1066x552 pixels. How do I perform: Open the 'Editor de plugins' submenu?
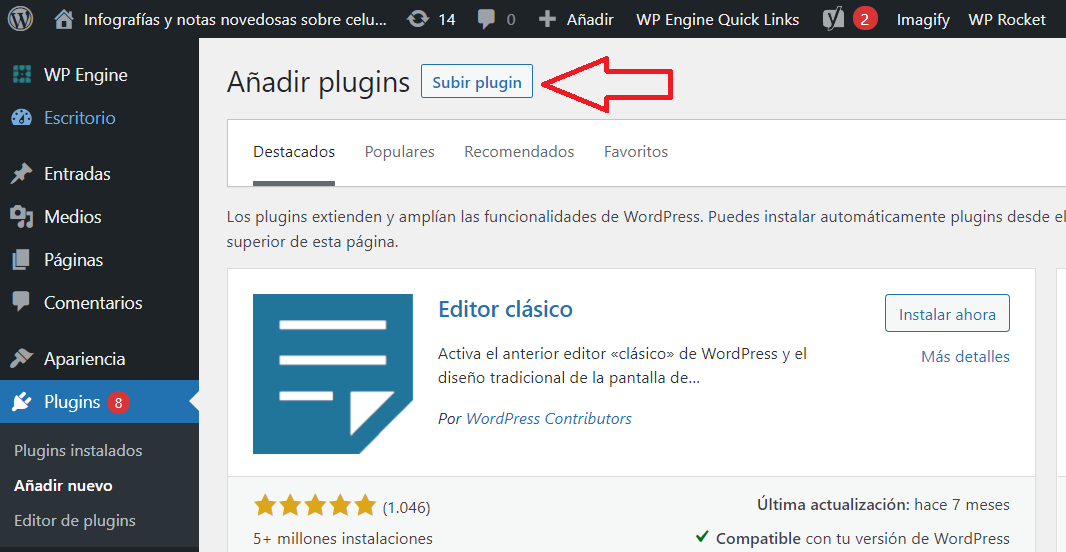75,521
